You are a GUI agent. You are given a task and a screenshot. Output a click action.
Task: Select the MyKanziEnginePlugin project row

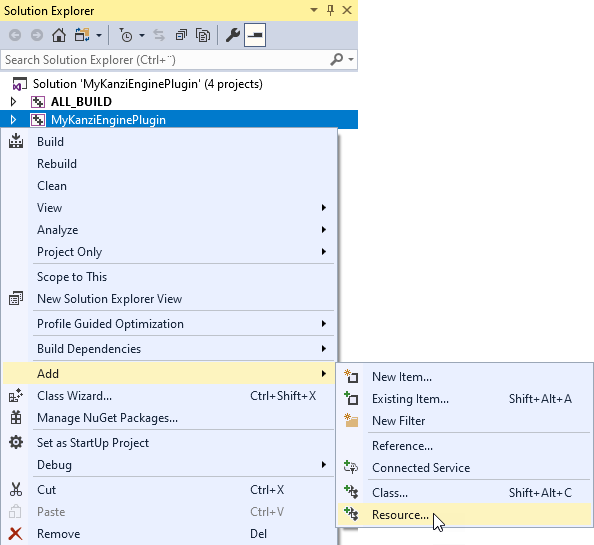click(x=179, y=120)
